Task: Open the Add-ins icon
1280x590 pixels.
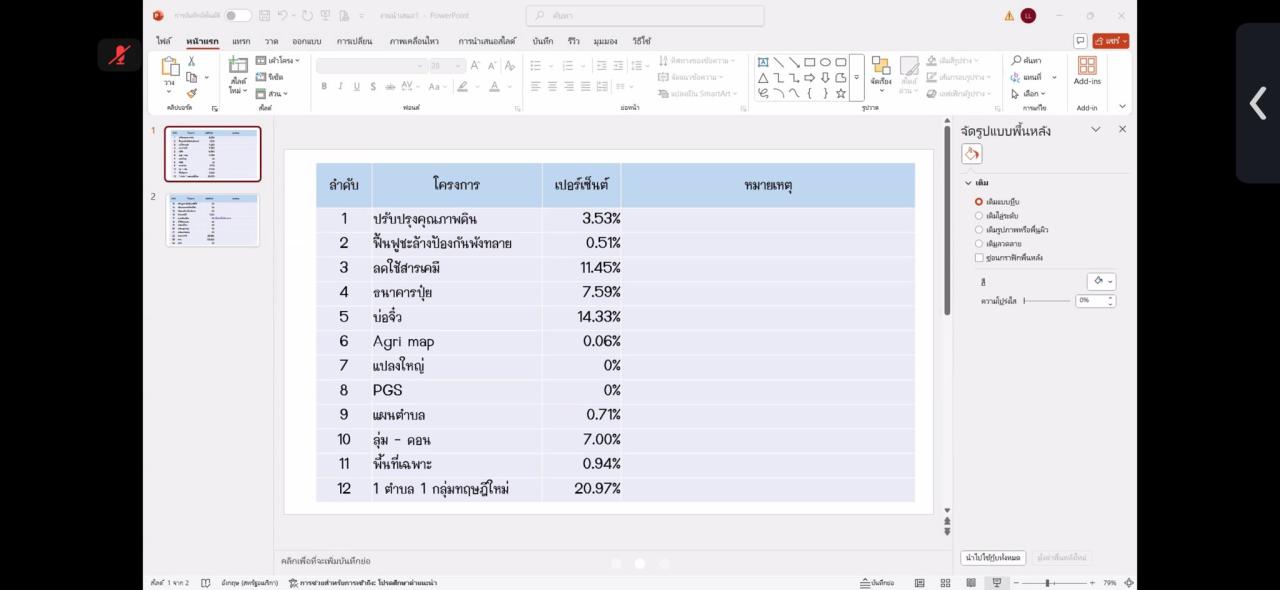Action: (1087, 68)
